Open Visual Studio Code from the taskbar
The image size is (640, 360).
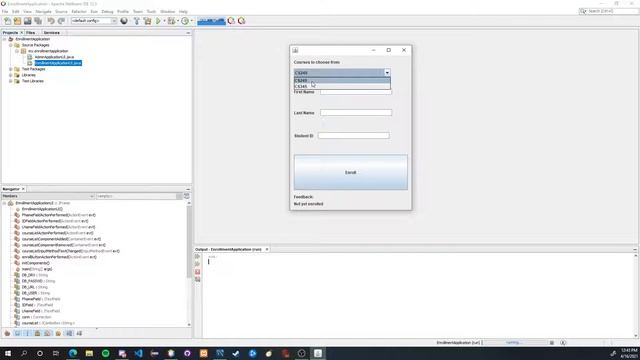138,353
